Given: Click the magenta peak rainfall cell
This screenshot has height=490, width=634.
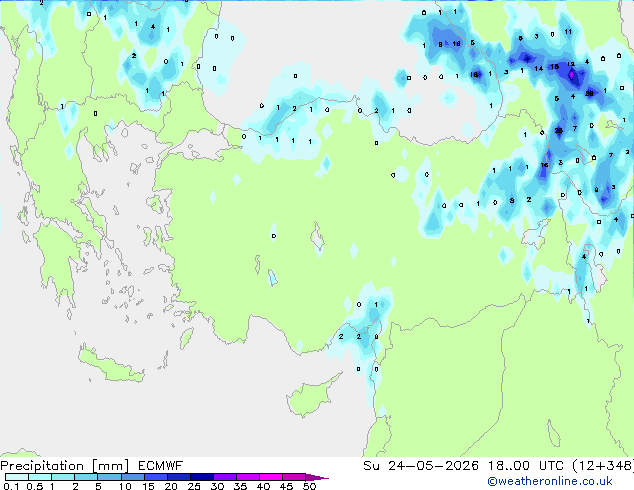Looking at the screenshot, I should click(571, 75).
